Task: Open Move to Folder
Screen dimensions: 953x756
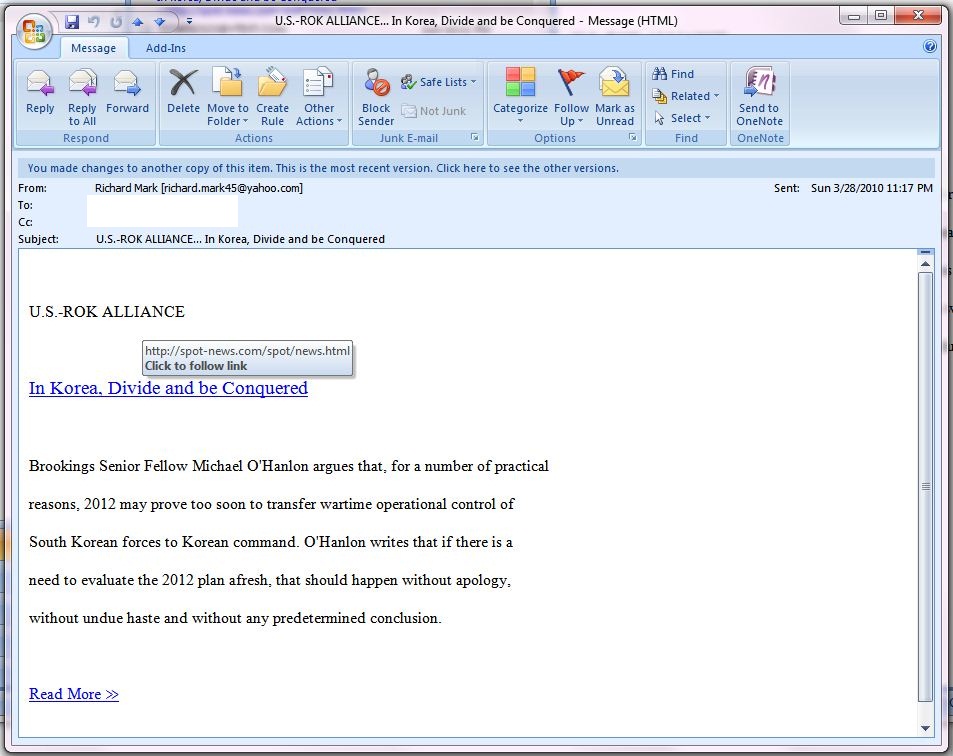Action: 227,97
